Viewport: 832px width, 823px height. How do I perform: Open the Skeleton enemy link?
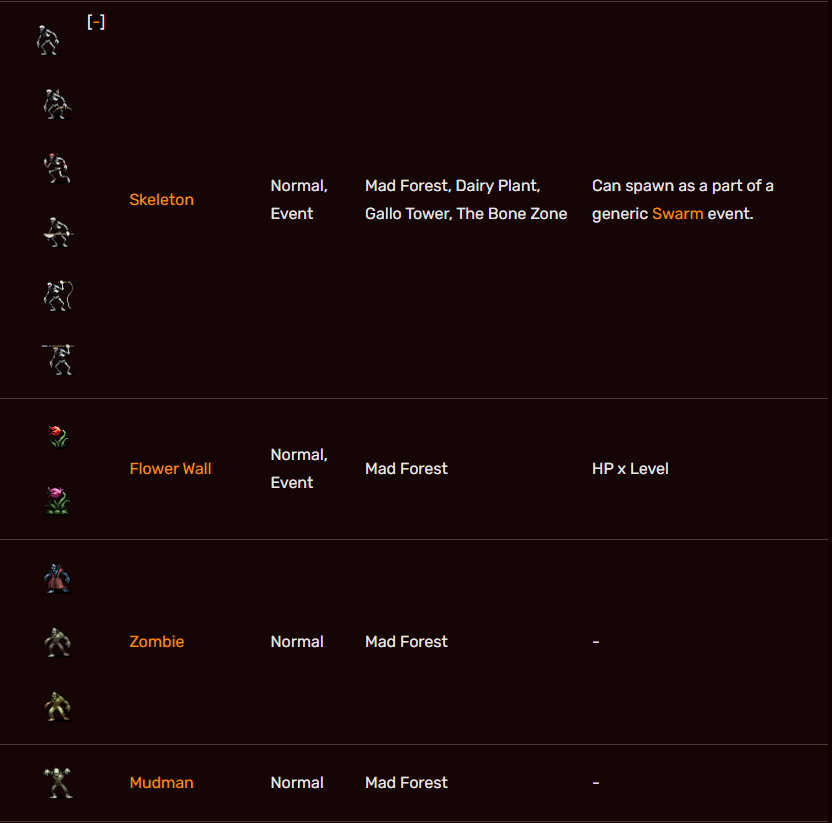161,200
